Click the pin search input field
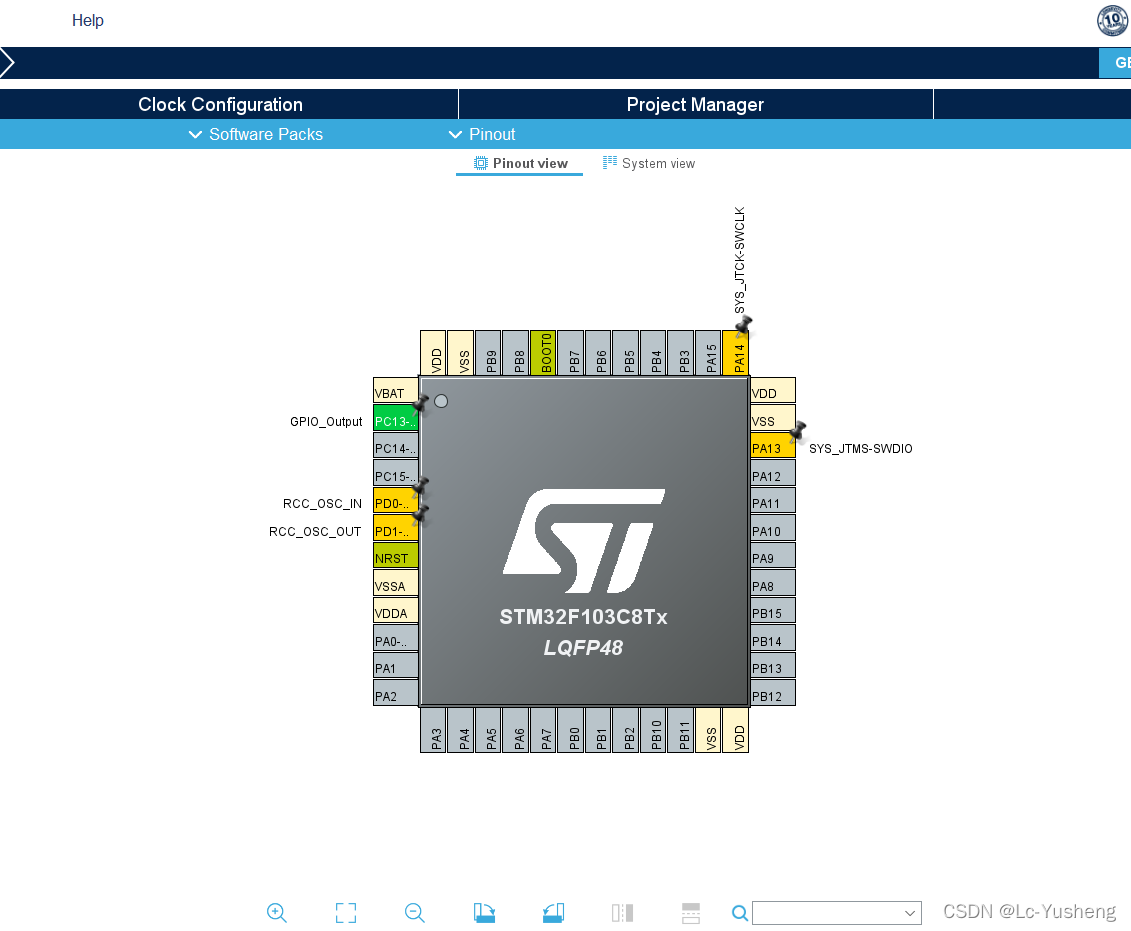Screen dimensions: 1131x931 (x=830, y=912)
